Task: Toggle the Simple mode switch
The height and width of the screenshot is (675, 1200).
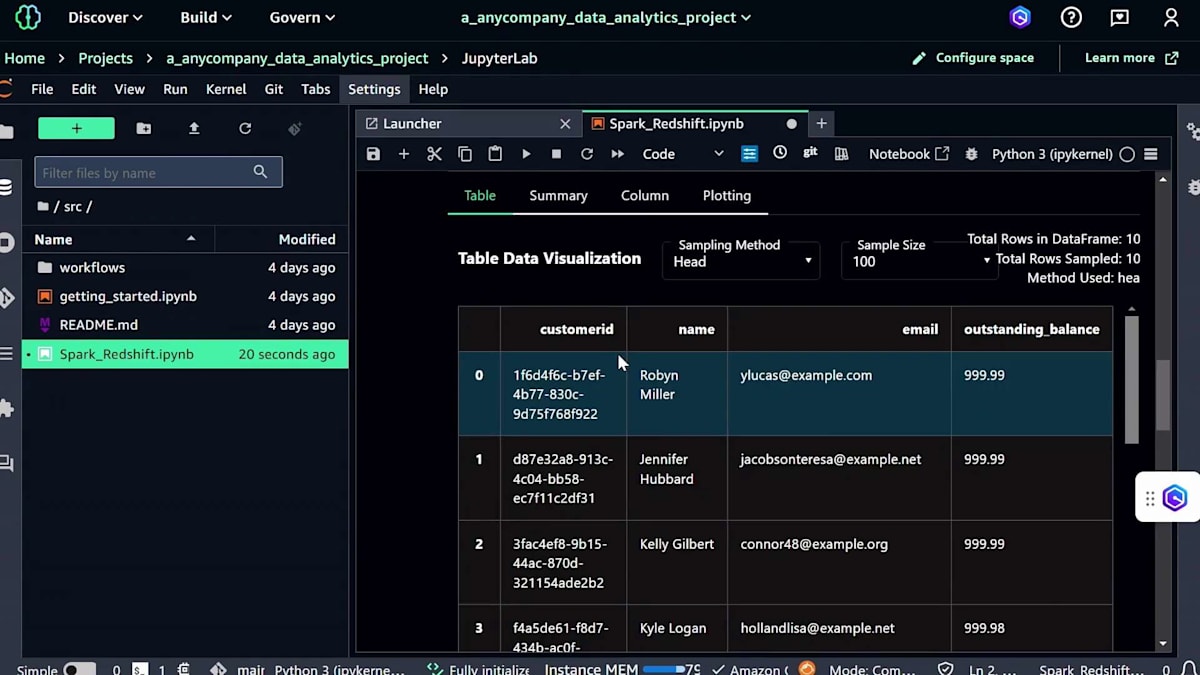Action: (x=79, y=669)
